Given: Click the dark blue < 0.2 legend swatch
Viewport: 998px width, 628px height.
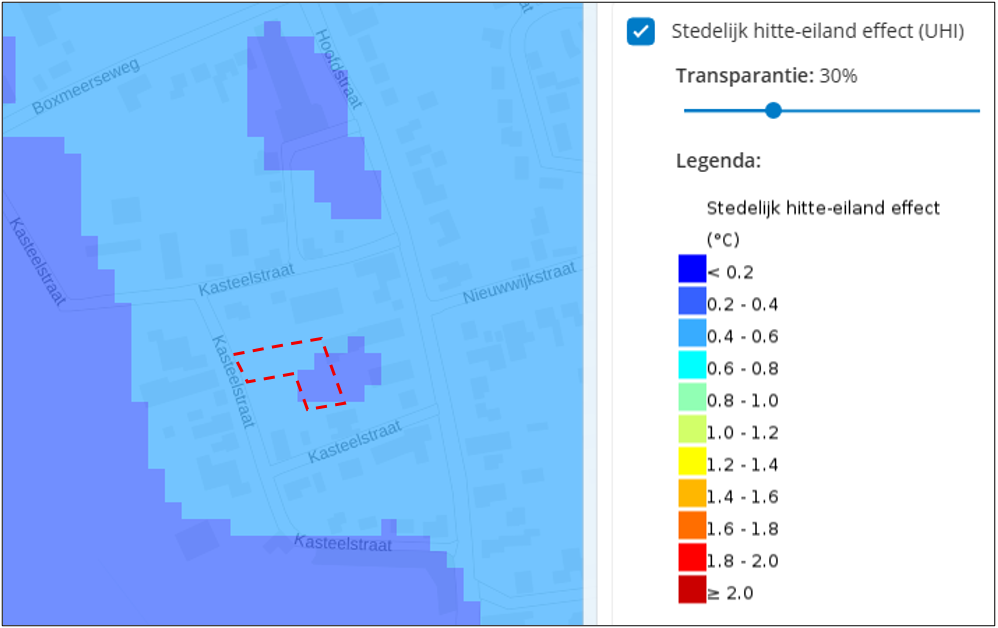Looking at the screenshot, I should click(x=692, y=269).
